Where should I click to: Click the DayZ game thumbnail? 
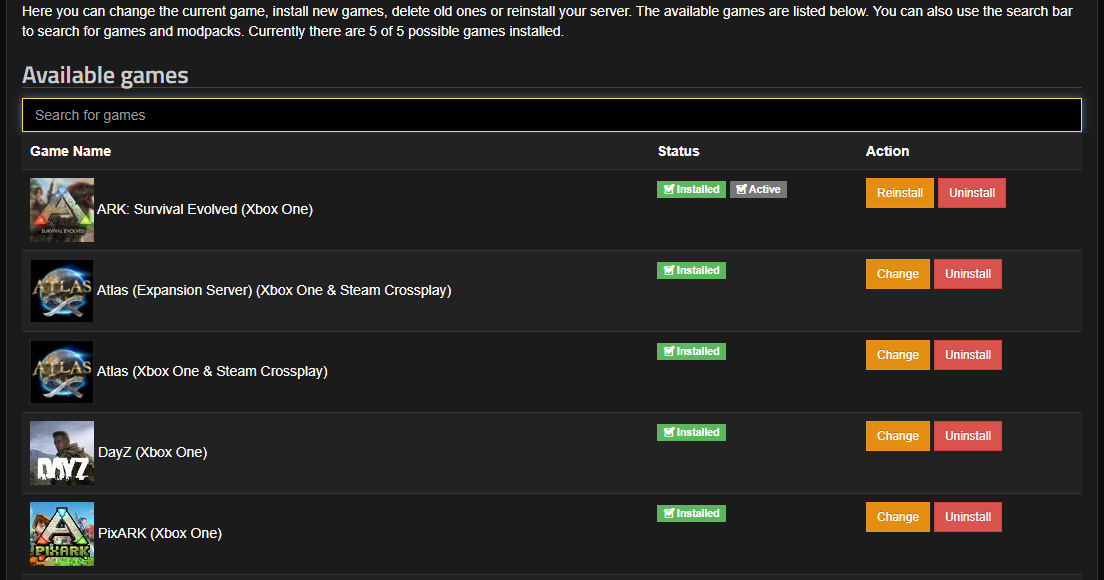coord(62,453)
